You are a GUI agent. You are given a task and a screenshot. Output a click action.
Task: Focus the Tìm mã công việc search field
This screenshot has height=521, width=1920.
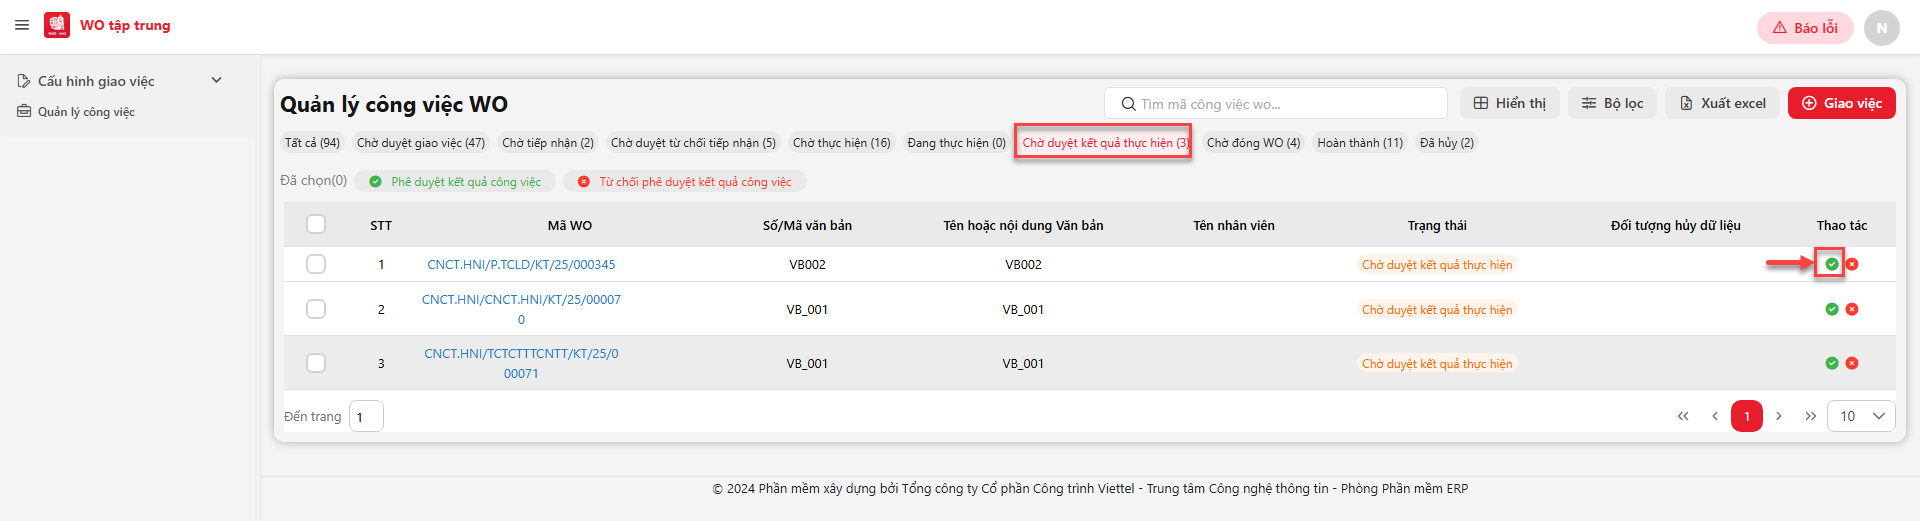click(1276, 104)
